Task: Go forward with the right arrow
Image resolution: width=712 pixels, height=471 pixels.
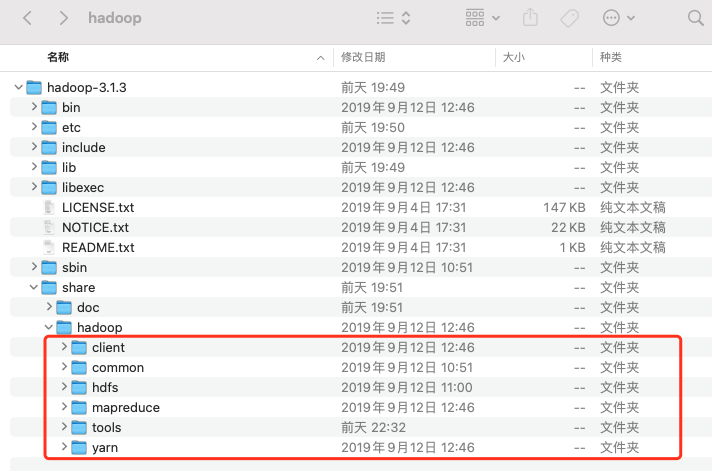Action: pos(64,18)
